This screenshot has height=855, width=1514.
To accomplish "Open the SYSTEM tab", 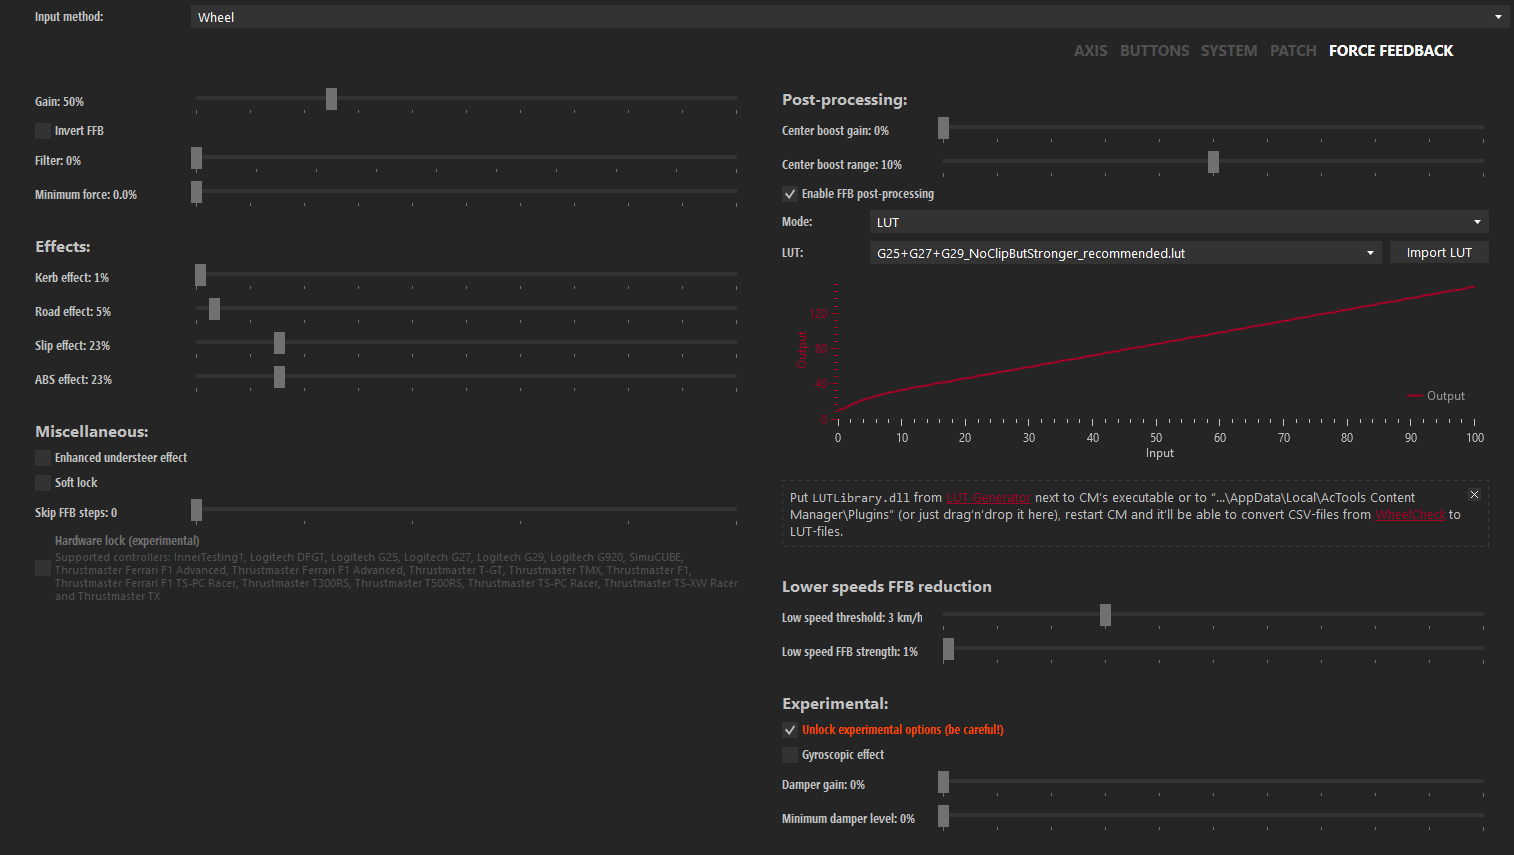I will 1229,51.
